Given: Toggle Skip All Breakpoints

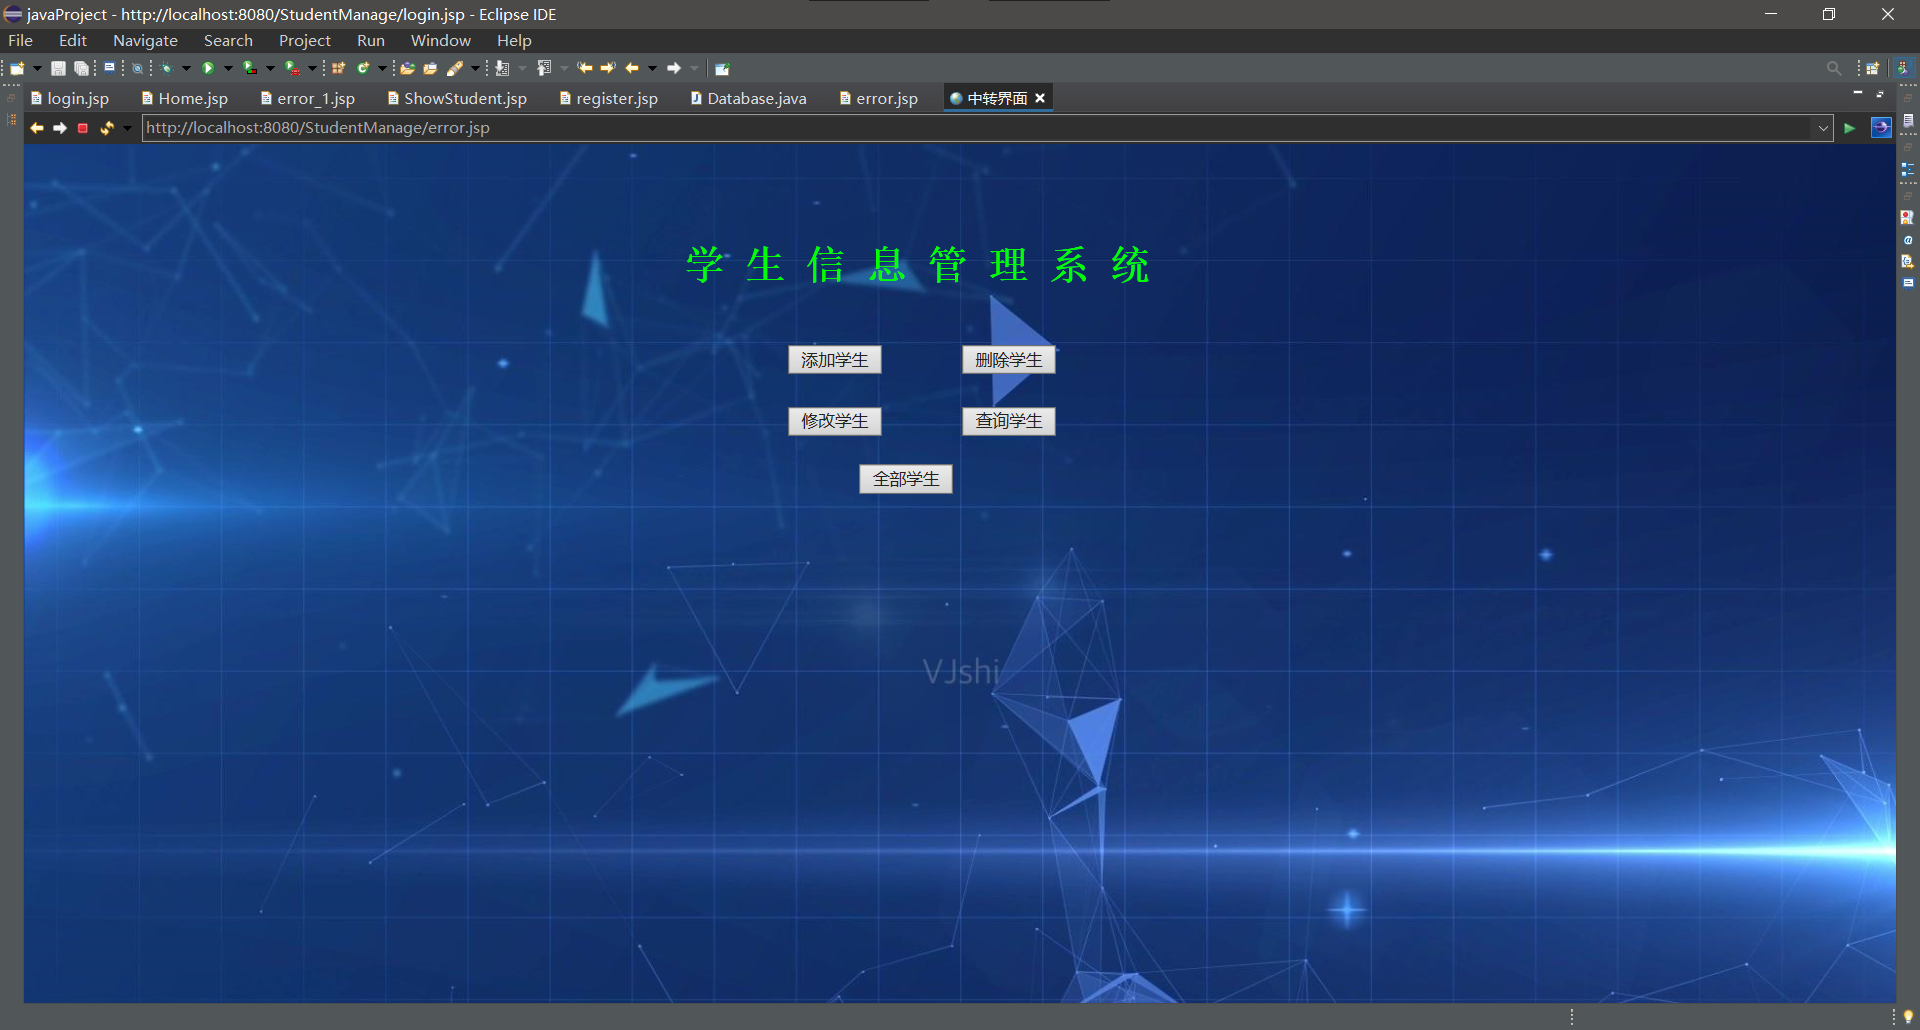Looking at the screenshot, I should (x=137, y=68).
